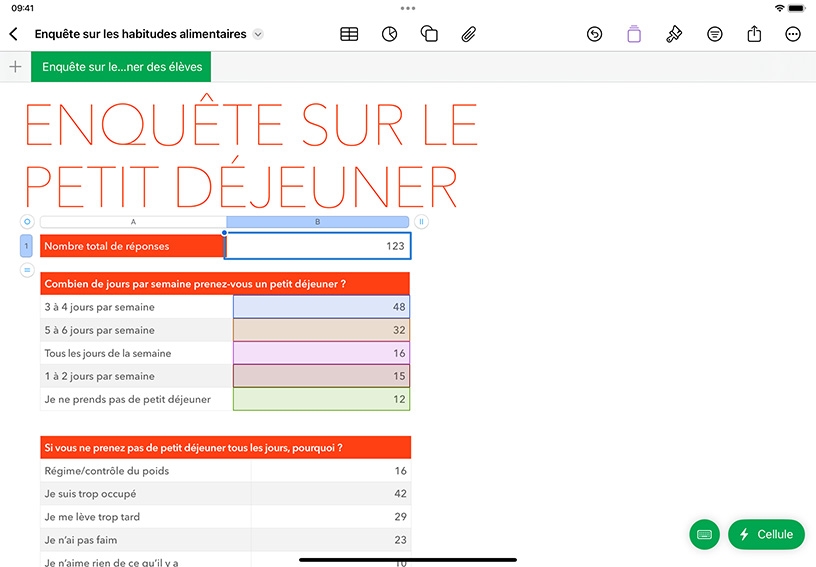
Task: Tap the purple paste clipboard icon
Action: pos(634,34)
